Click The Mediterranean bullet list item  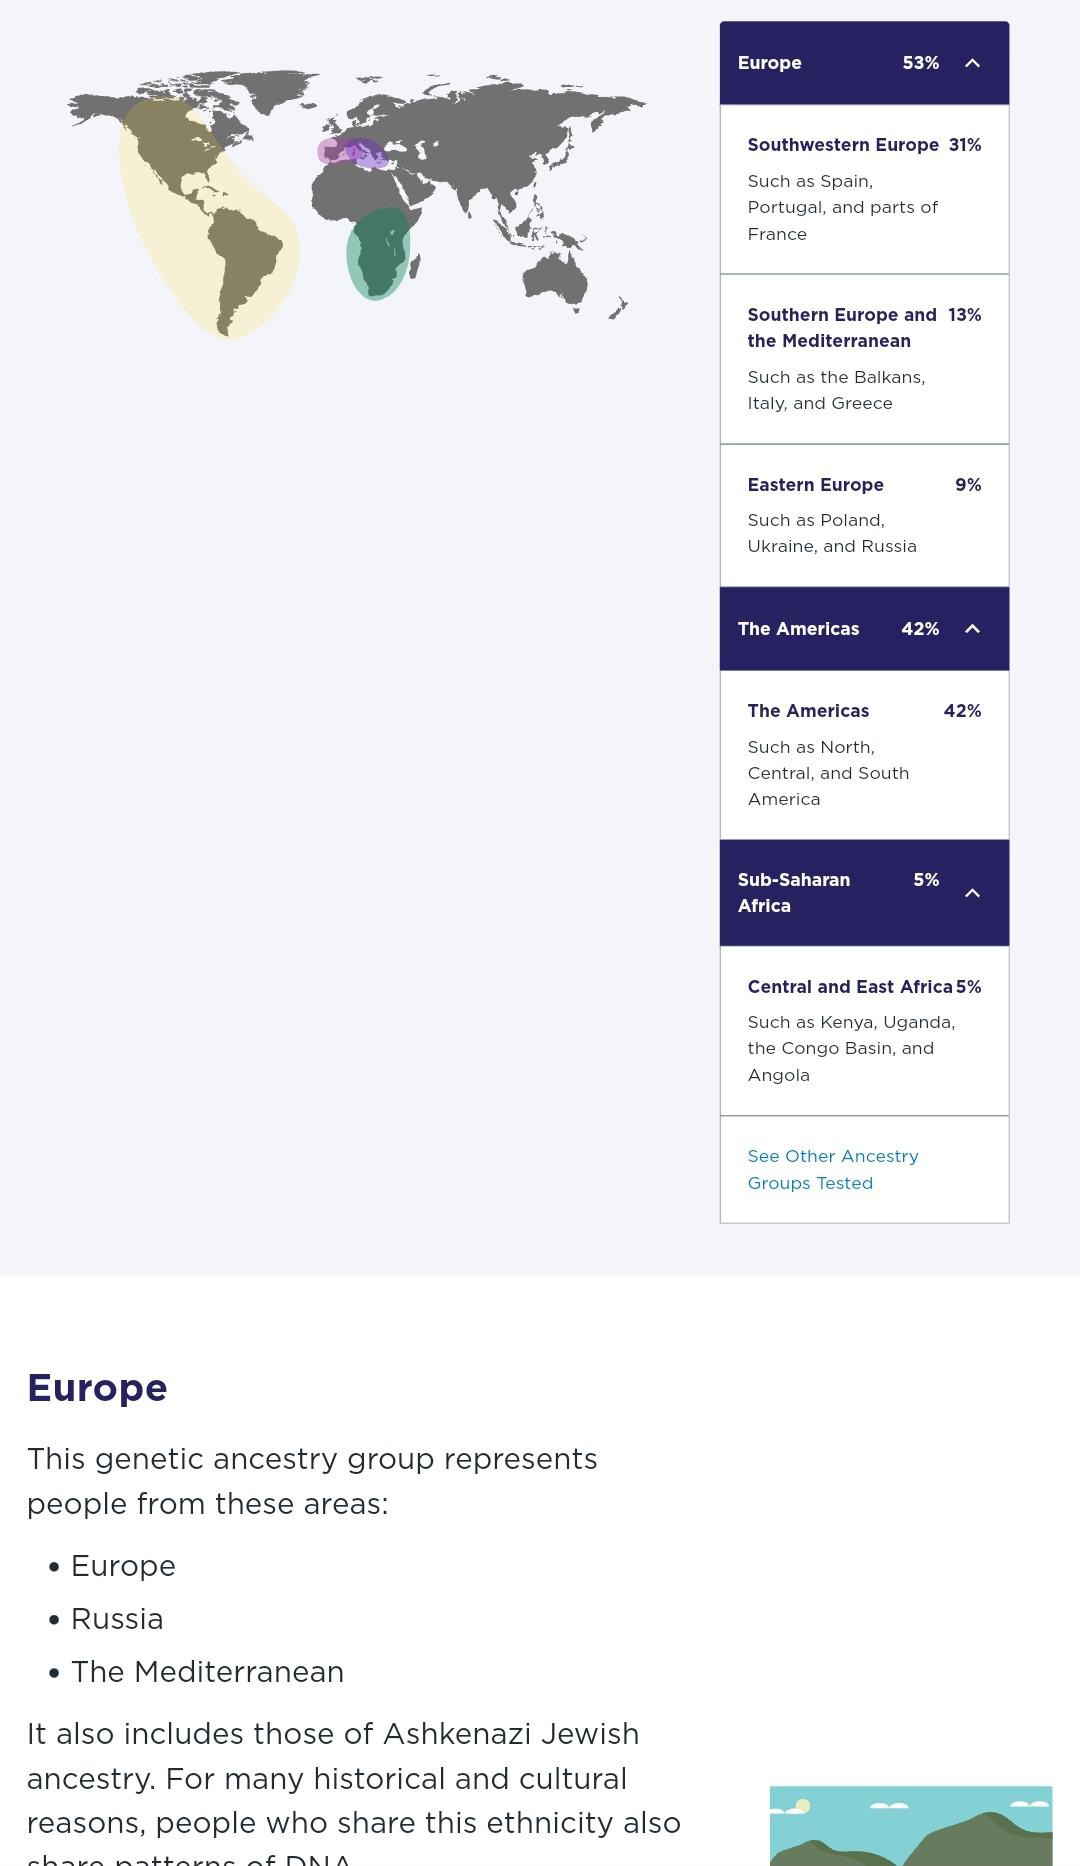tap(208, 1671)
